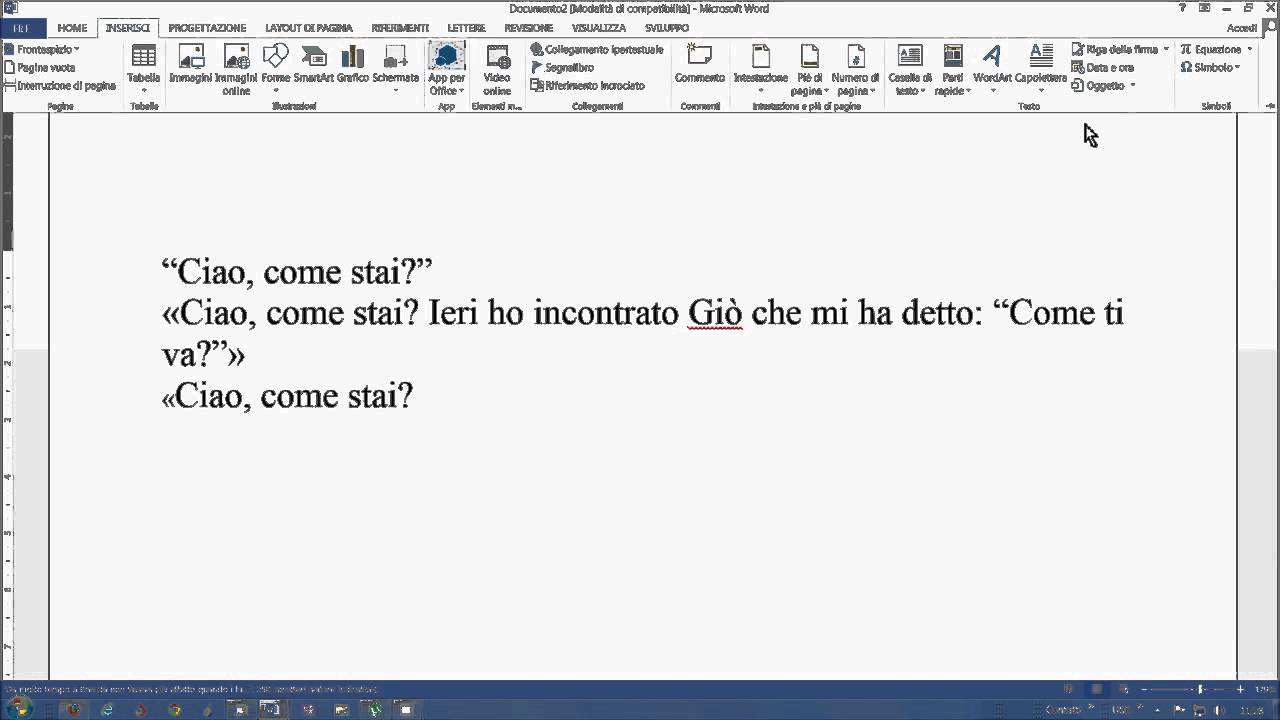Insert an Interruzione di pagina
Screen dimensions: 1280x720
[x=60, y=85]
